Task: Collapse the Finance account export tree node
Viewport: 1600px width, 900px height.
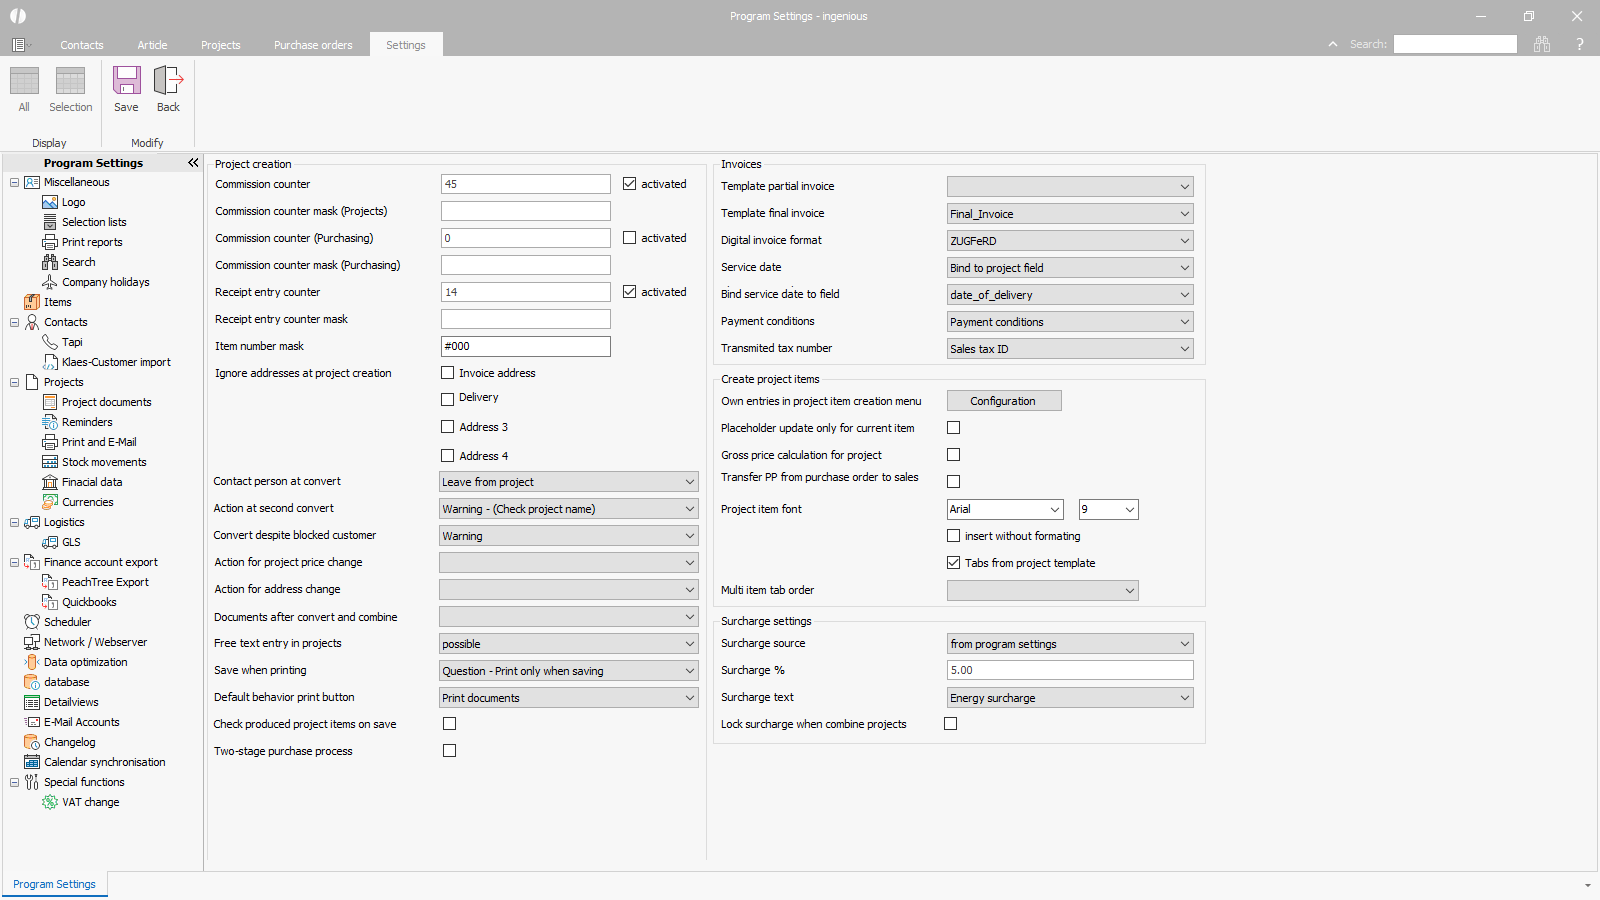Action: [14, 562]
